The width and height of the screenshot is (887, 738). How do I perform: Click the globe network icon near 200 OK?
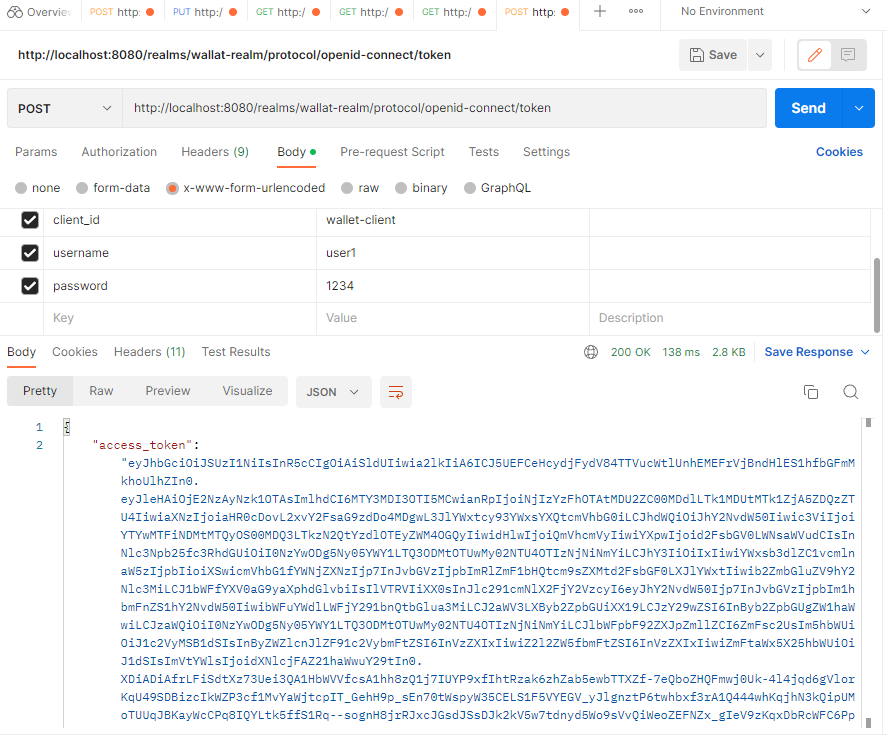click(591, 351)
